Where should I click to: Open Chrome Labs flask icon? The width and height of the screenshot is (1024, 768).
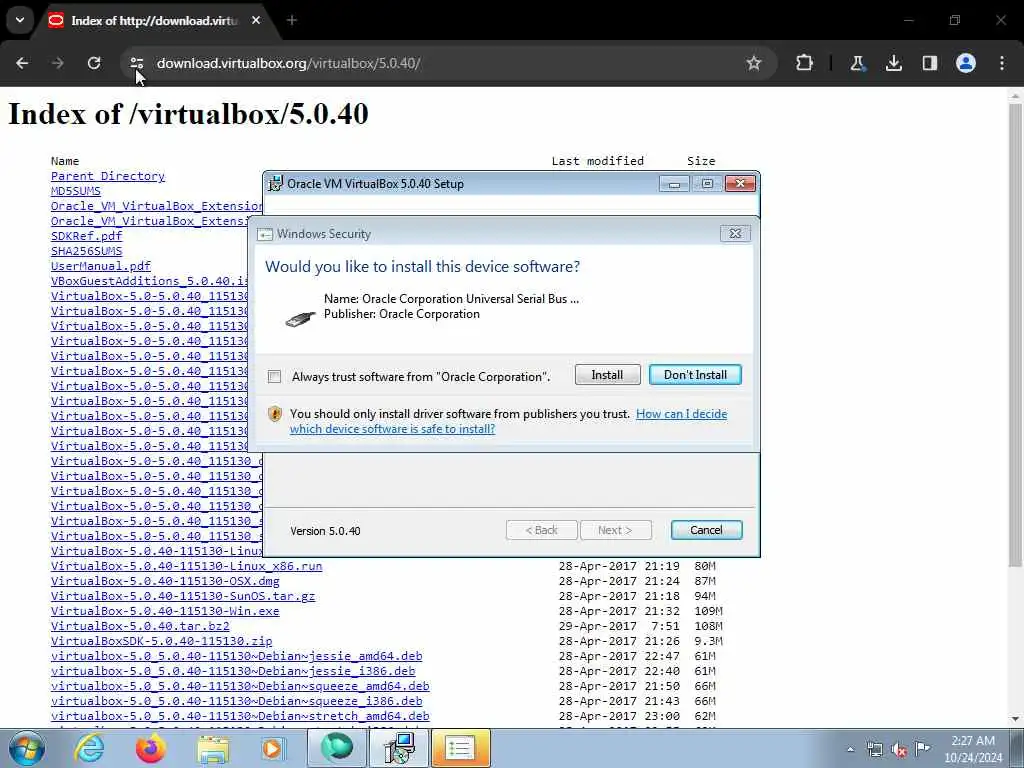[x=857, y=63]
